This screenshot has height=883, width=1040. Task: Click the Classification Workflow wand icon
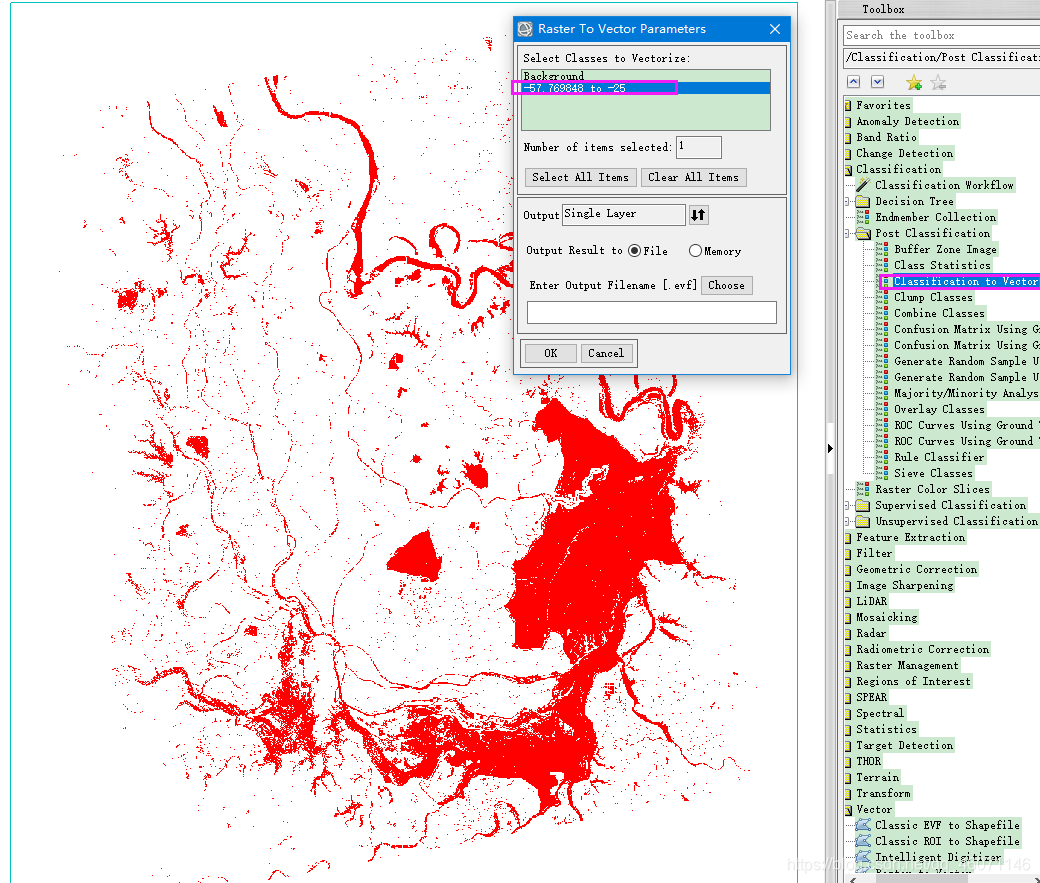tap(863, 184)
